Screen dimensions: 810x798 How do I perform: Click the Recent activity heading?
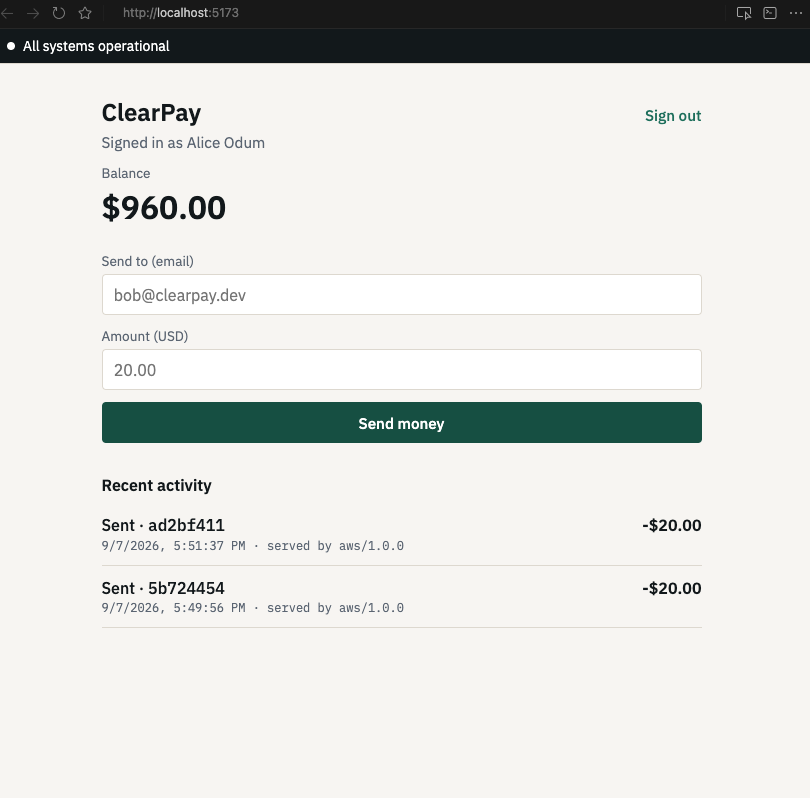pos(157,486)
